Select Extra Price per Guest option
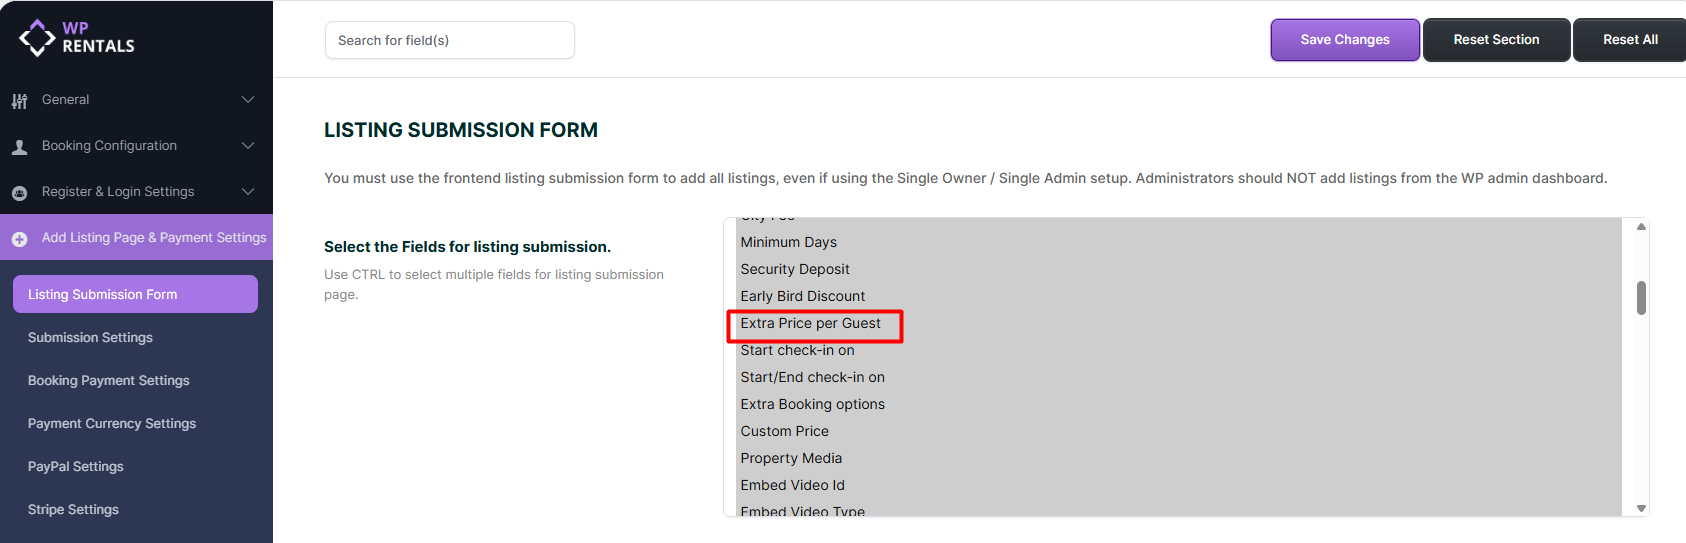Viewport: 1686px width, 543px height. [x=811, y=324]
